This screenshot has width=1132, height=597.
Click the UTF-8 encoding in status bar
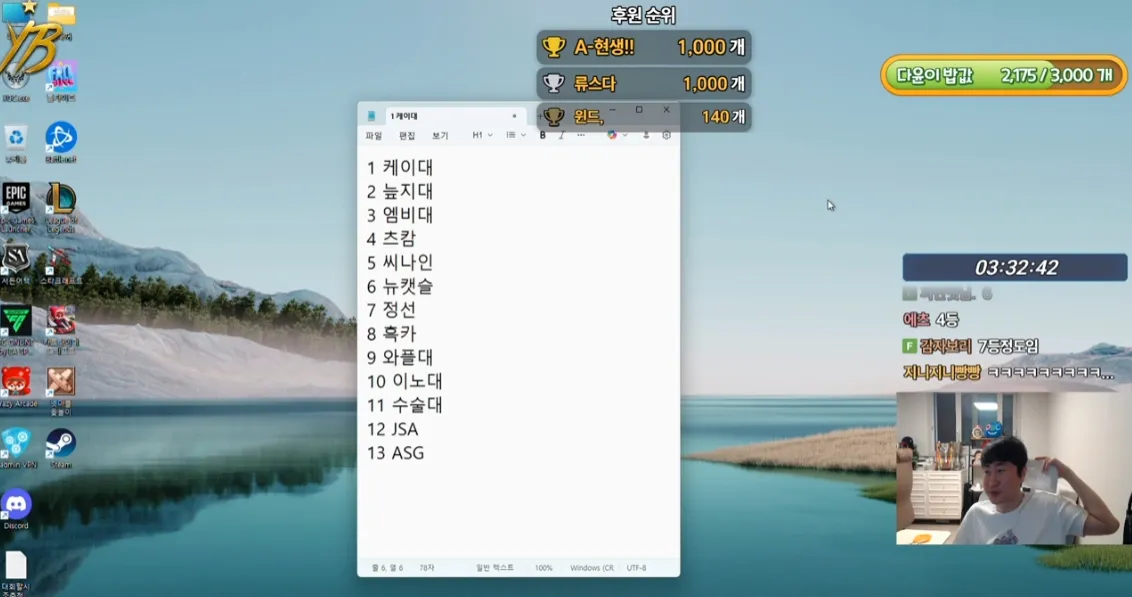click(638, 565)
